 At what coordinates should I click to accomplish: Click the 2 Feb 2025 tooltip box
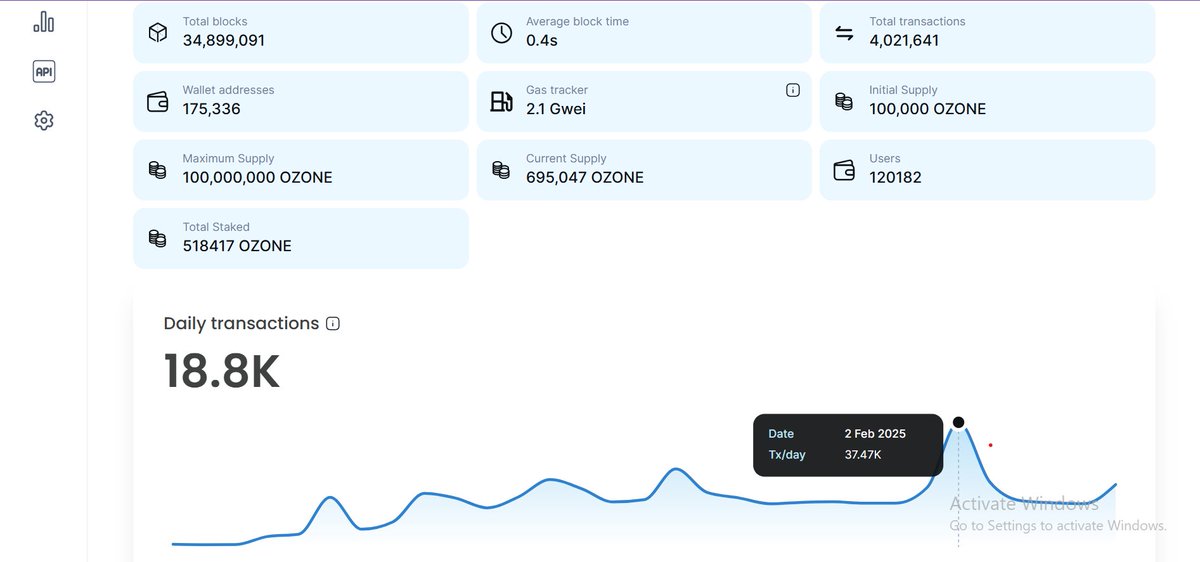848,445
